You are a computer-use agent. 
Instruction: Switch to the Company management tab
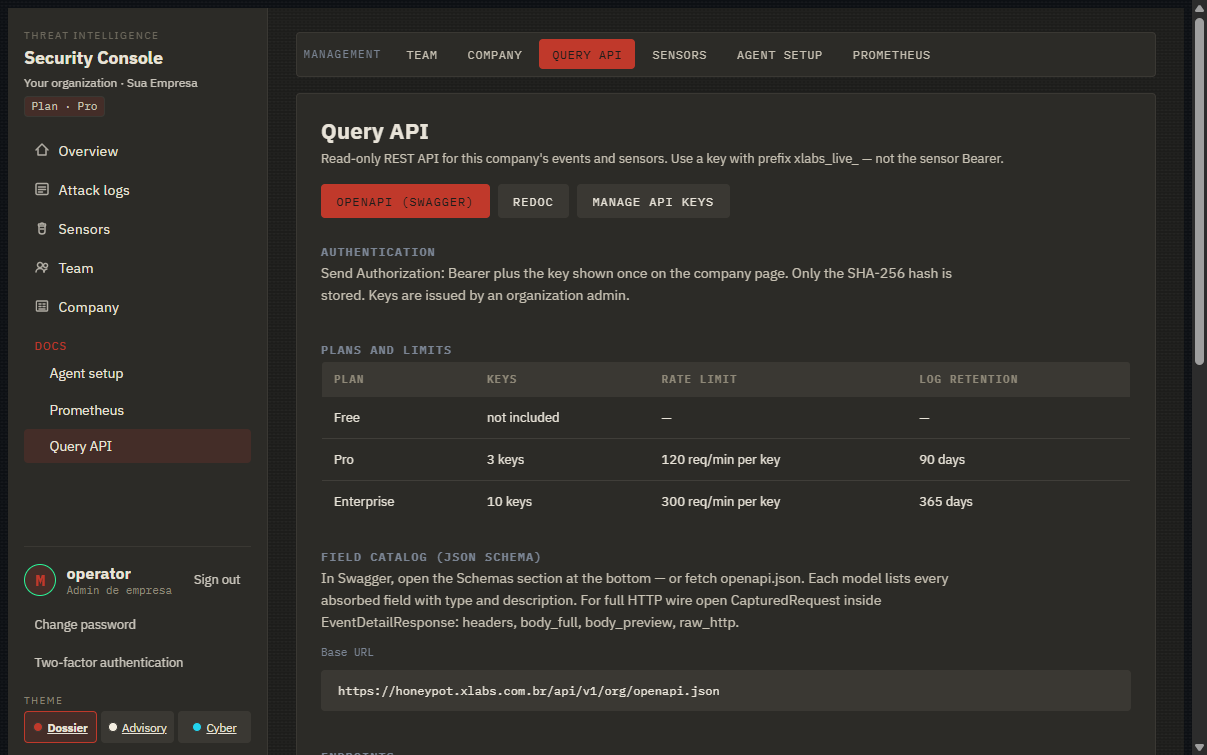tap(495, 55)
